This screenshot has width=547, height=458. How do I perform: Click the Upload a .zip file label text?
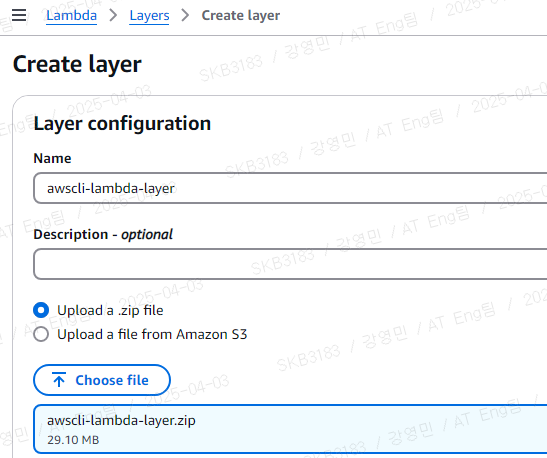(110, 310)
